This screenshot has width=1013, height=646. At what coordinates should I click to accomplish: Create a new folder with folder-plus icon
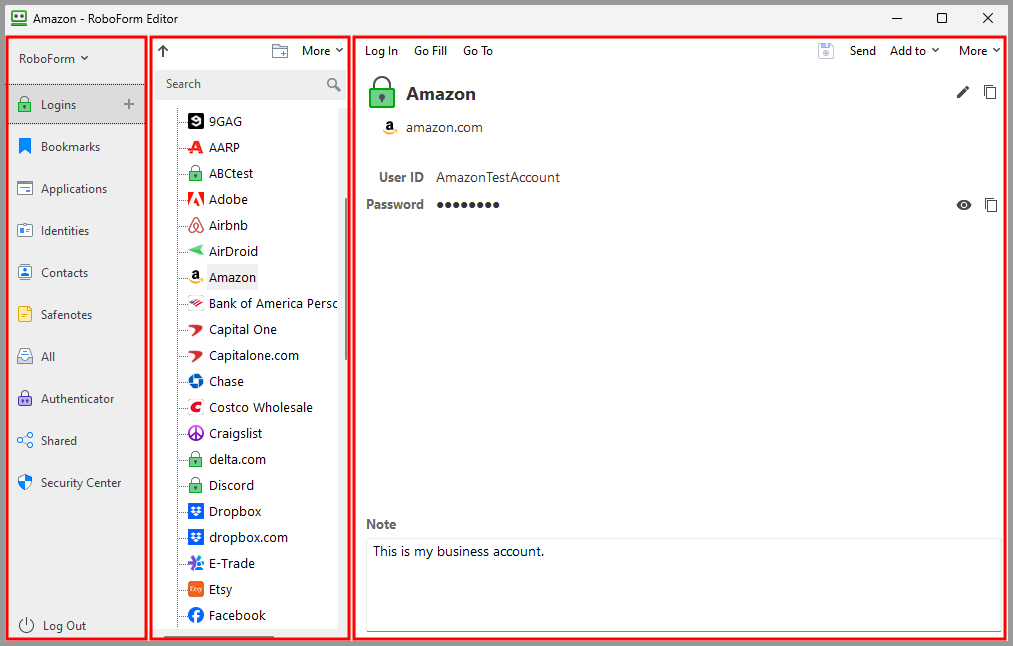[x=280, y=51]
